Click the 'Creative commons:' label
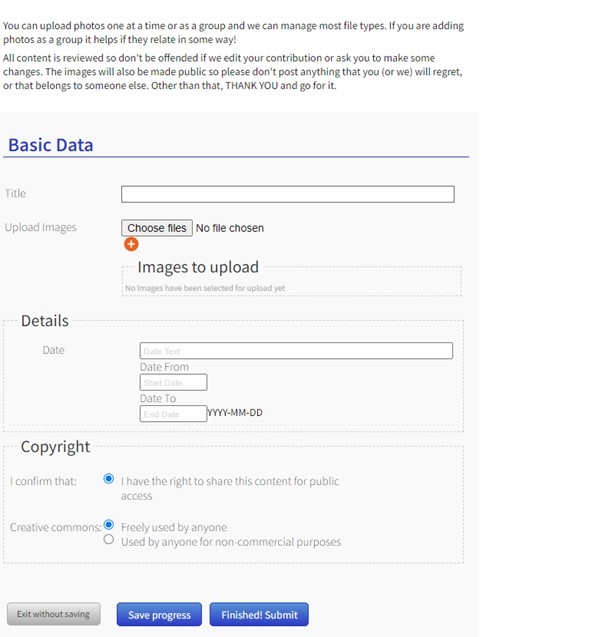 pos(56,527)
